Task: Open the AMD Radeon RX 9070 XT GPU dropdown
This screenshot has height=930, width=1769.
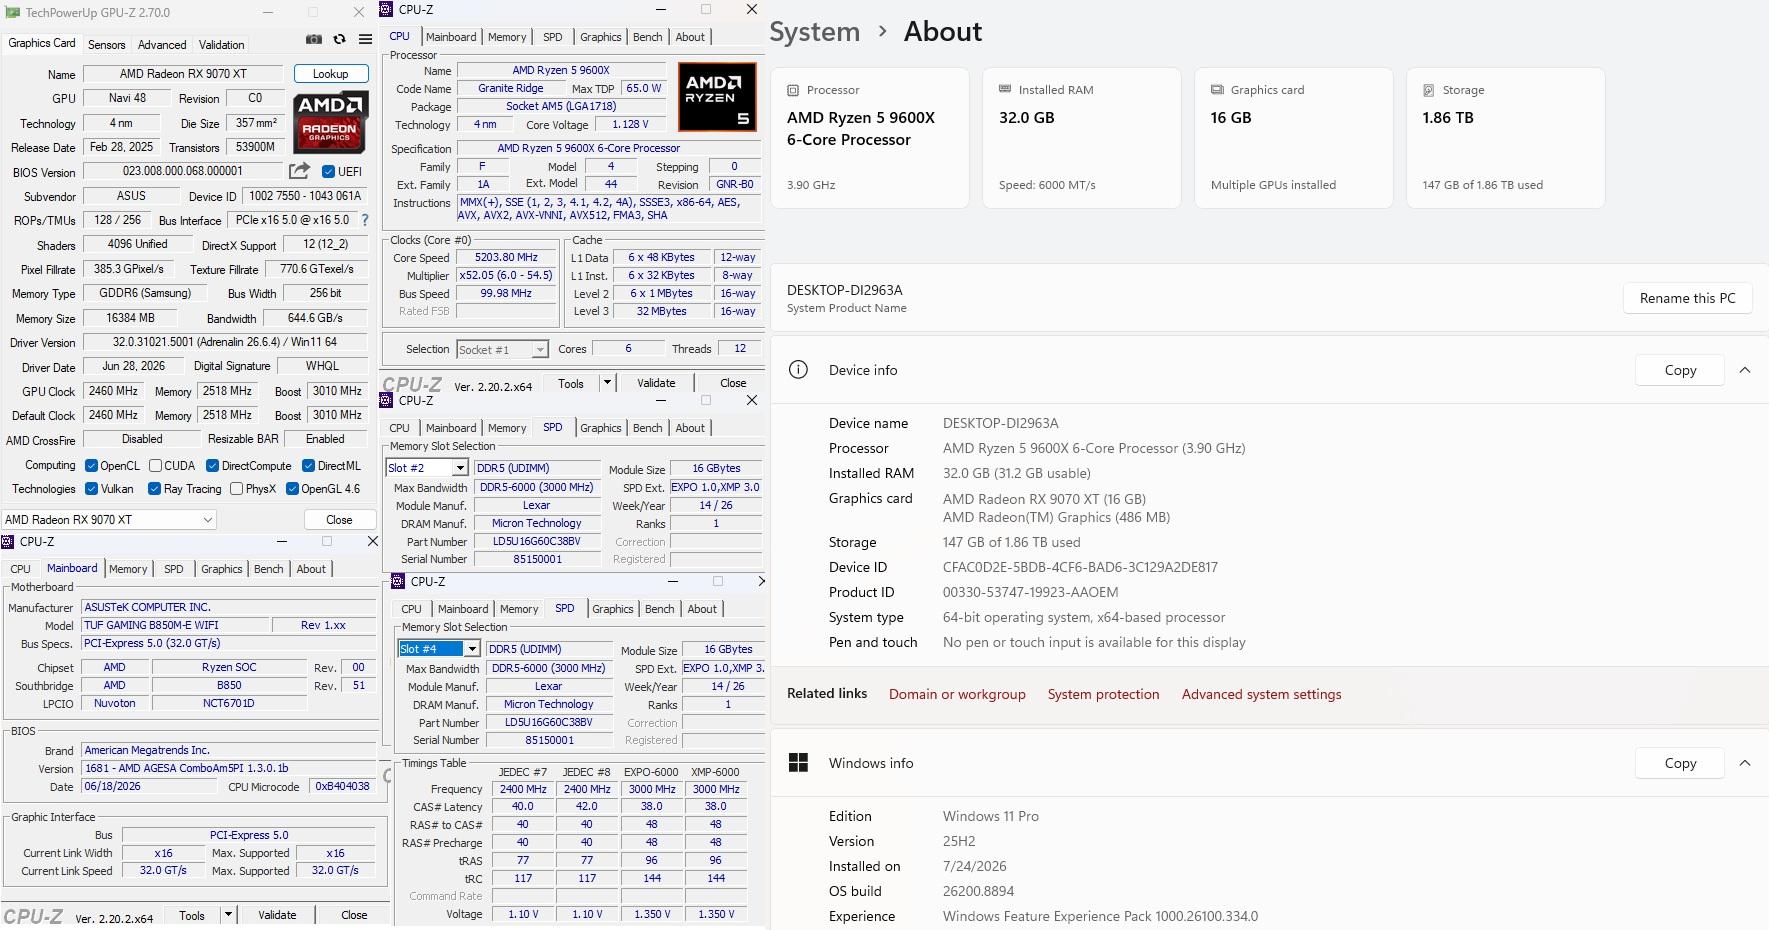Action: coord(109,520)
